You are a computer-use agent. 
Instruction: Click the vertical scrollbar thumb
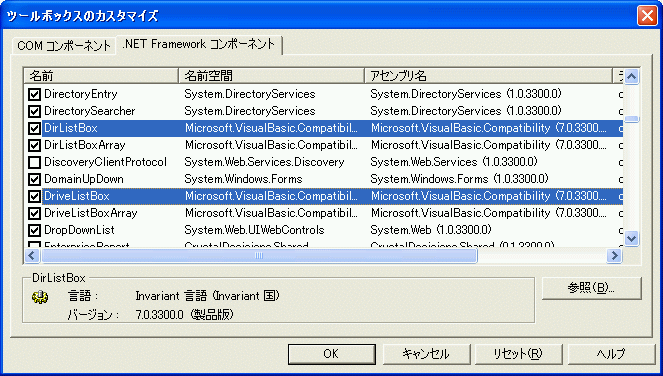pos(631,119)
